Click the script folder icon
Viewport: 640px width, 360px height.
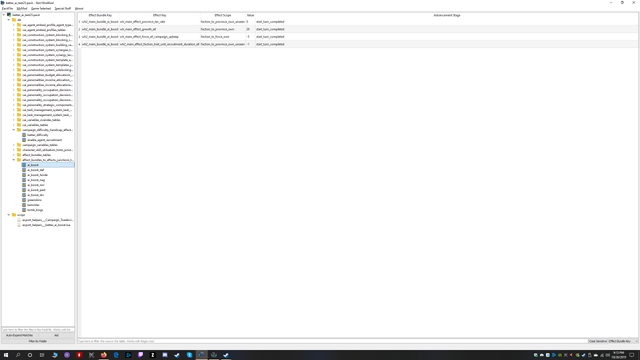click(x=14, y=215)
